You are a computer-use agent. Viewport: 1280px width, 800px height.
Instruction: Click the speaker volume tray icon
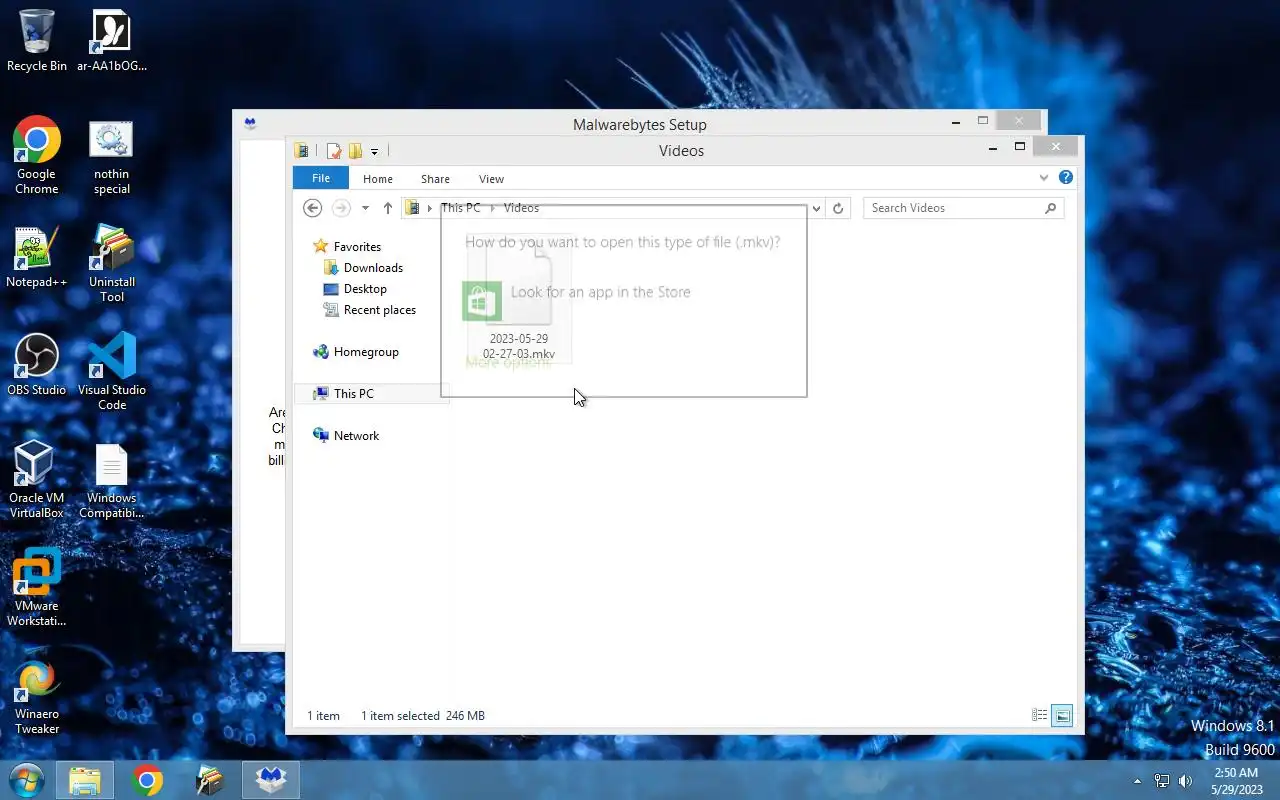pyautogui.click(x=1186, y=781)
